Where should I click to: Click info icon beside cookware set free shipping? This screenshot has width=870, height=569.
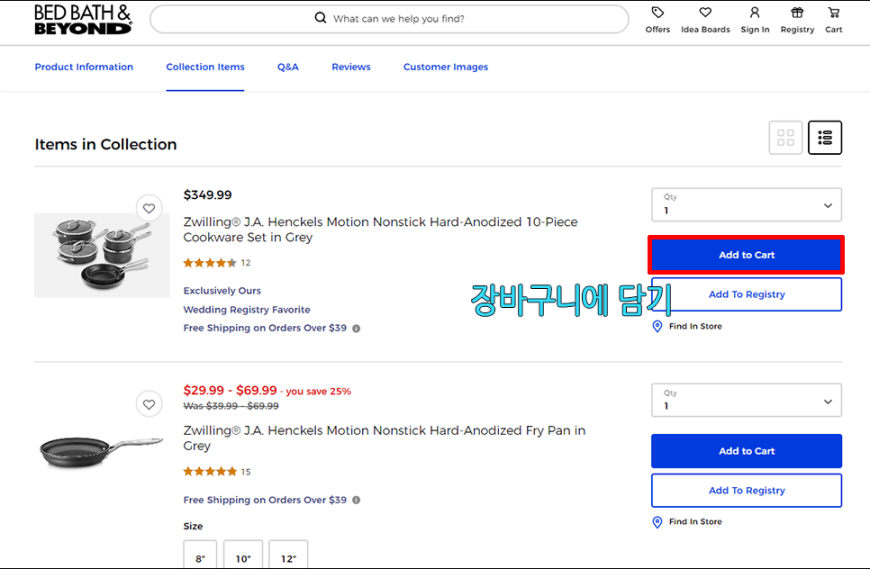[356, 328]
